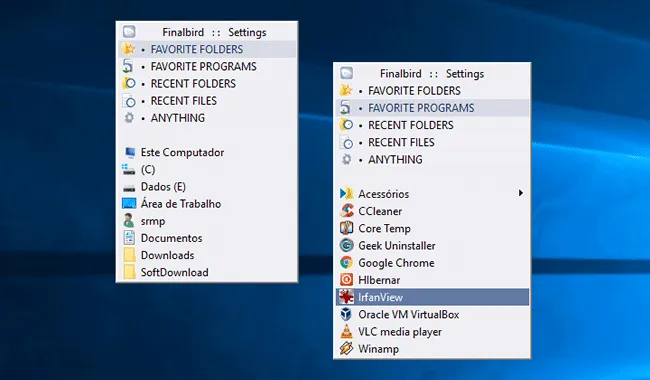Click the Core Temp icon
This screenshot has width=650, height=380.
click(x=347, y=228)
